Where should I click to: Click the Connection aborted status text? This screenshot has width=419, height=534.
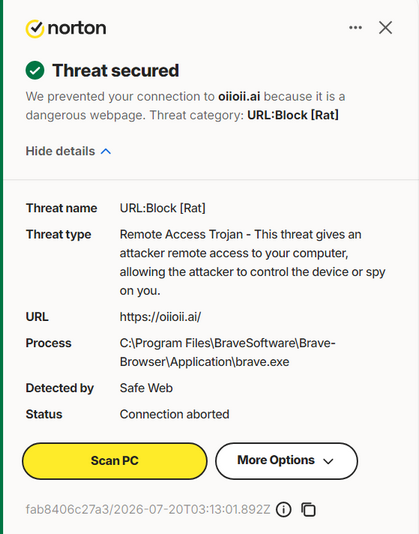pos(174,414)
